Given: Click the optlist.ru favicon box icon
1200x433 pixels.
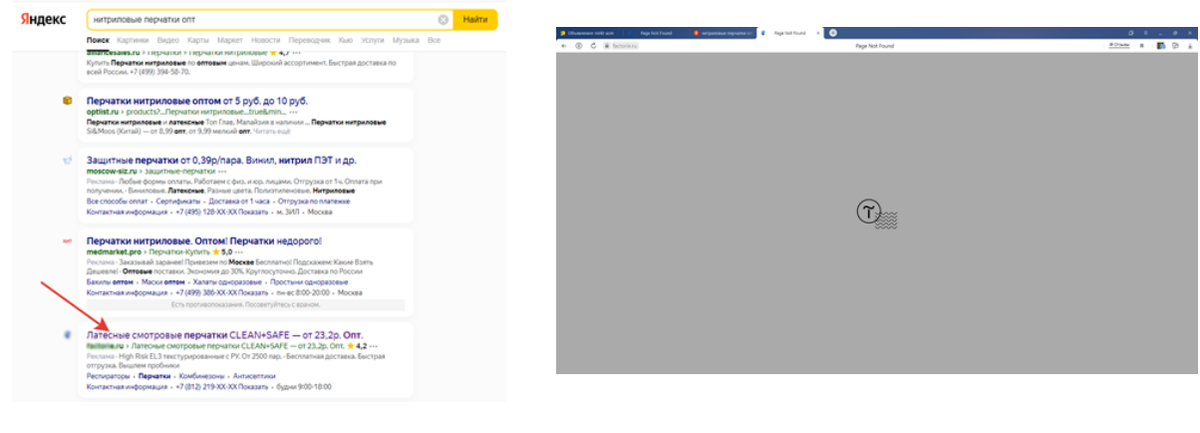Looking at the screenshot, I should (67, 101).
